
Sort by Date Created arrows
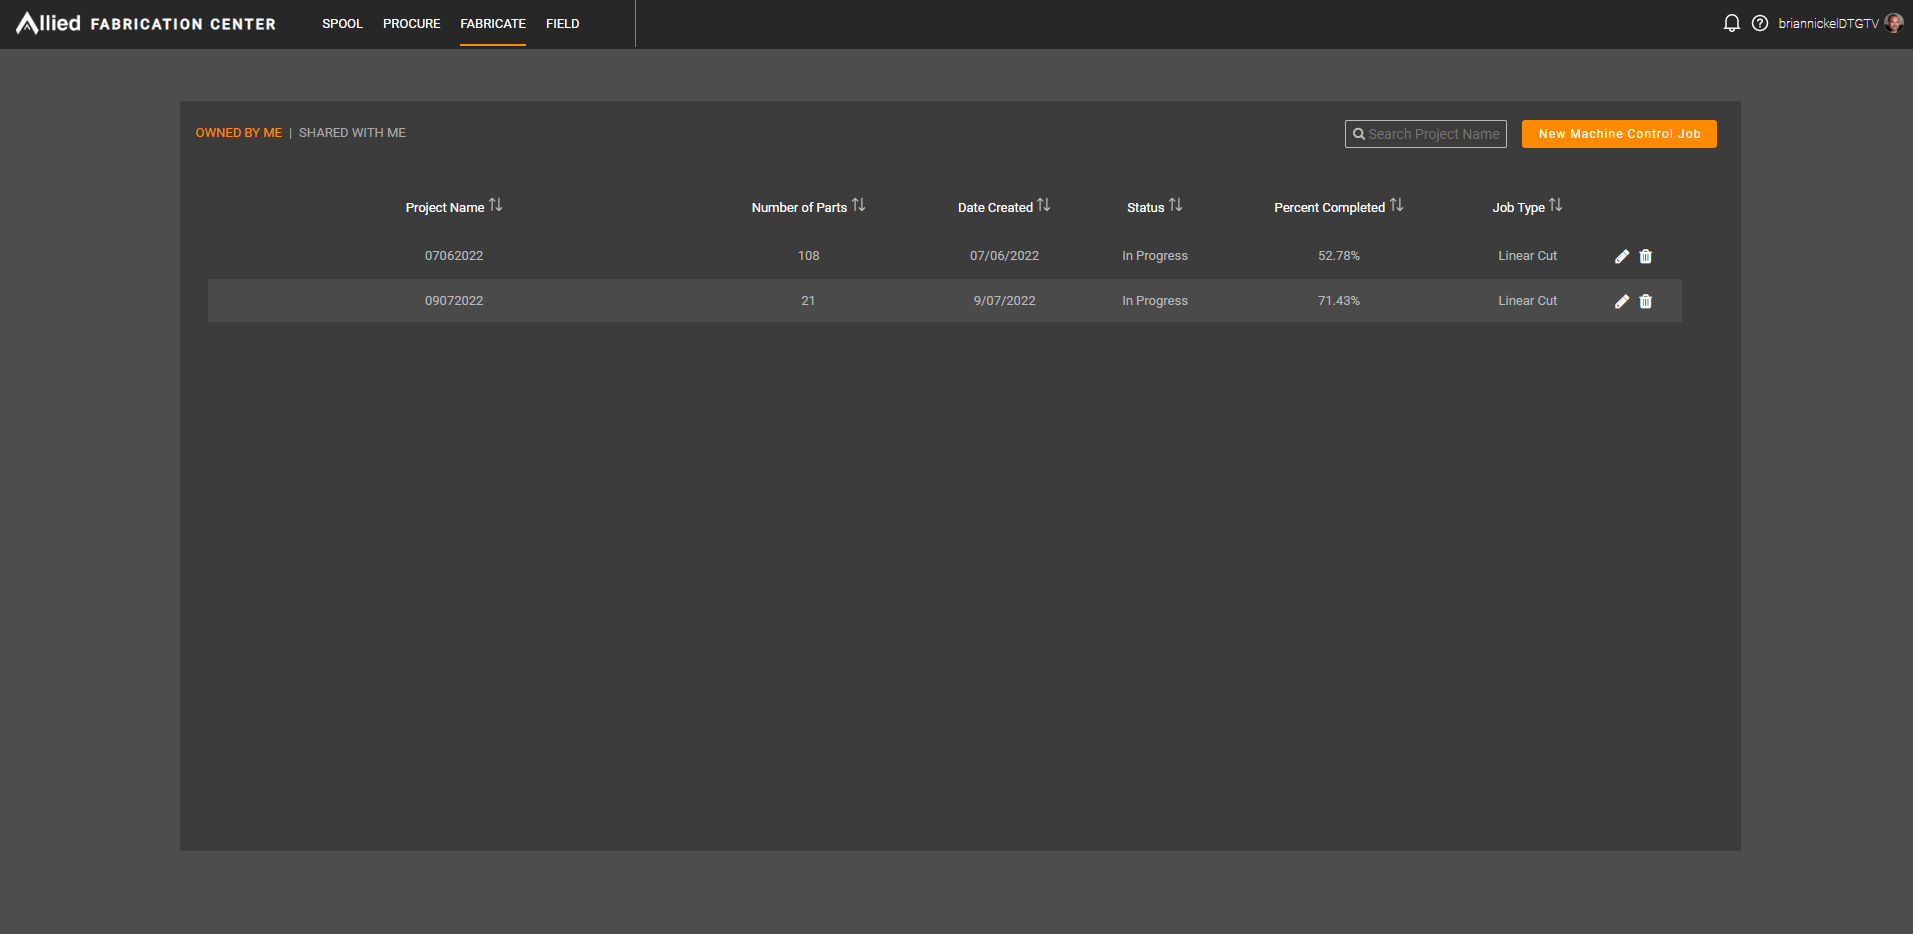coord(1044,205)
